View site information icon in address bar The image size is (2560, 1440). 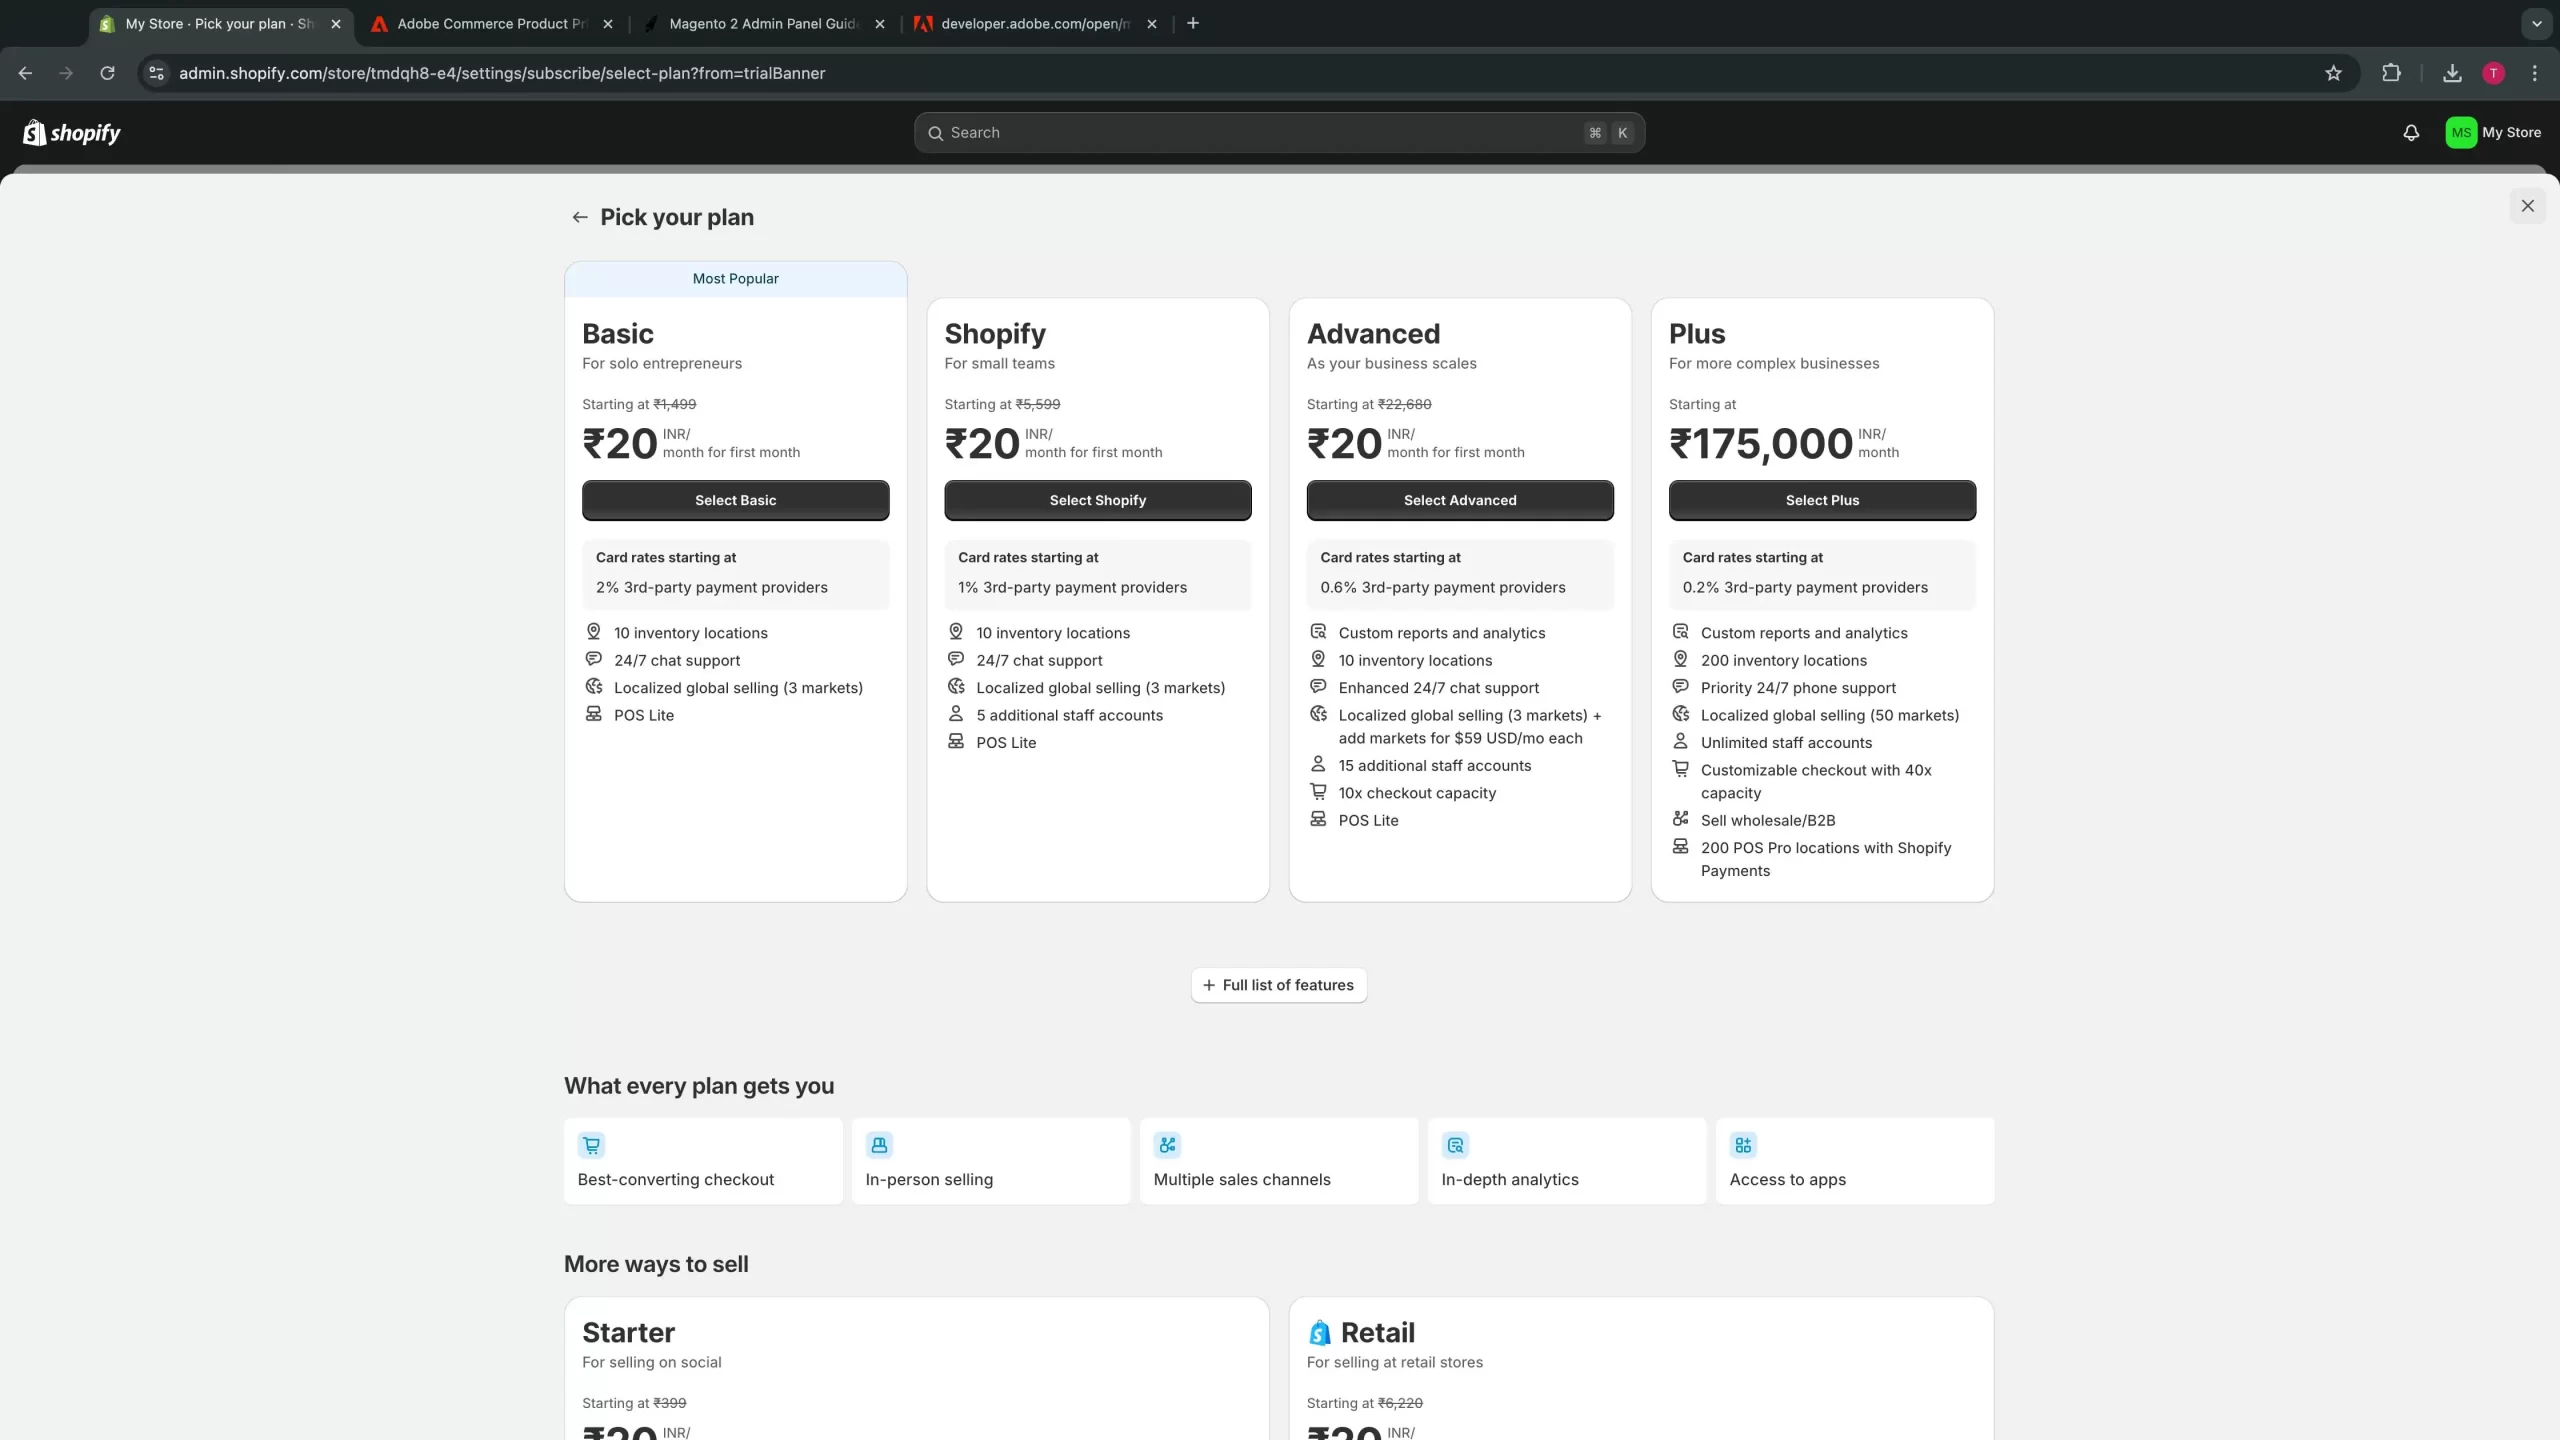click(156, 73)
